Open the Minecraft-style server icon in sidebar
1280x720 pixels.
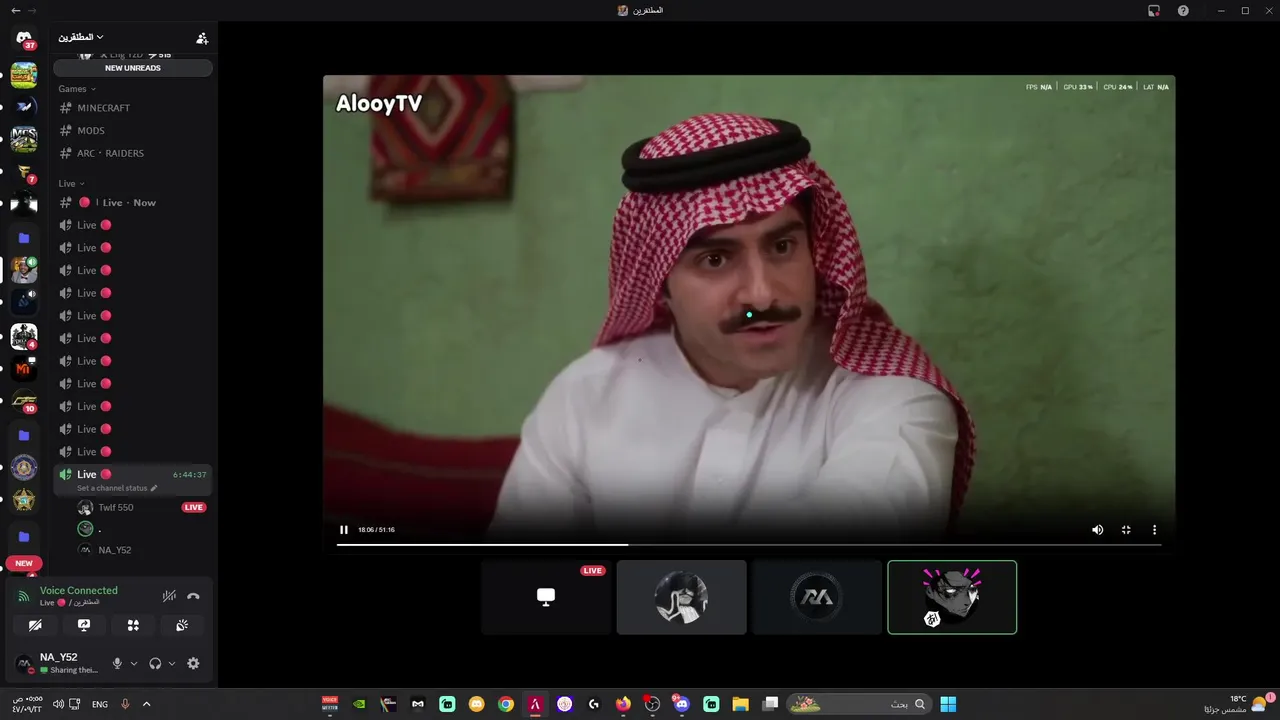tap(24, 74)
